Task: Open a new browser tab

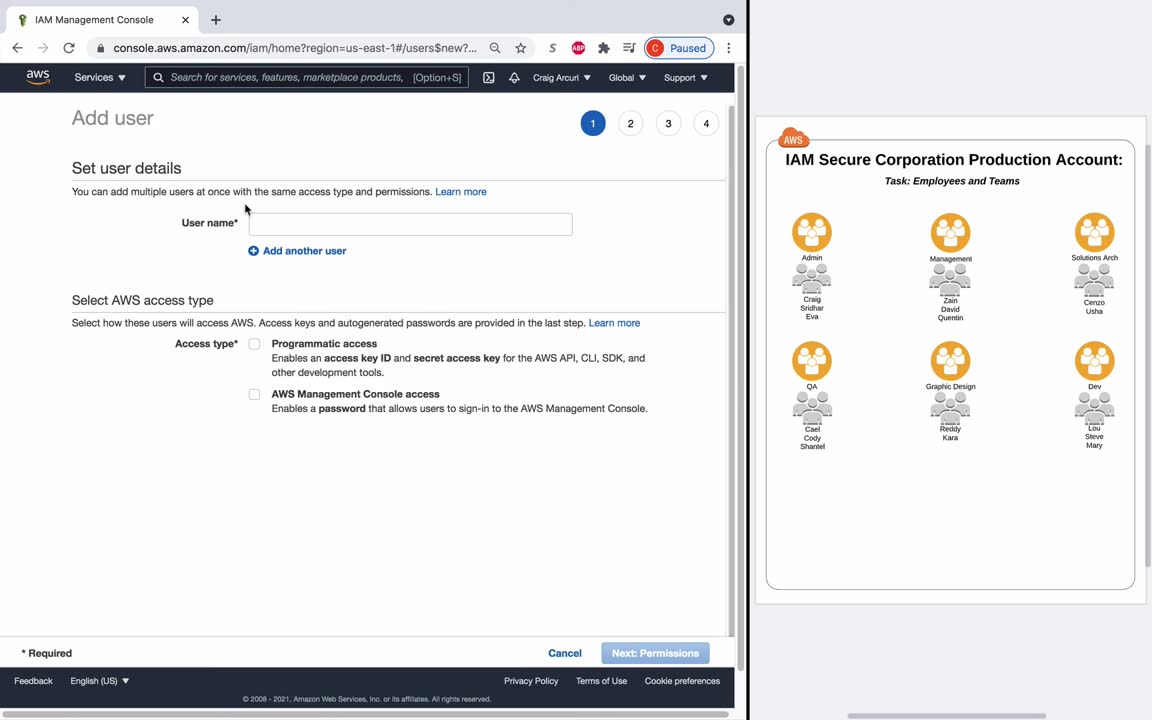Action: [x=215, y=20]
